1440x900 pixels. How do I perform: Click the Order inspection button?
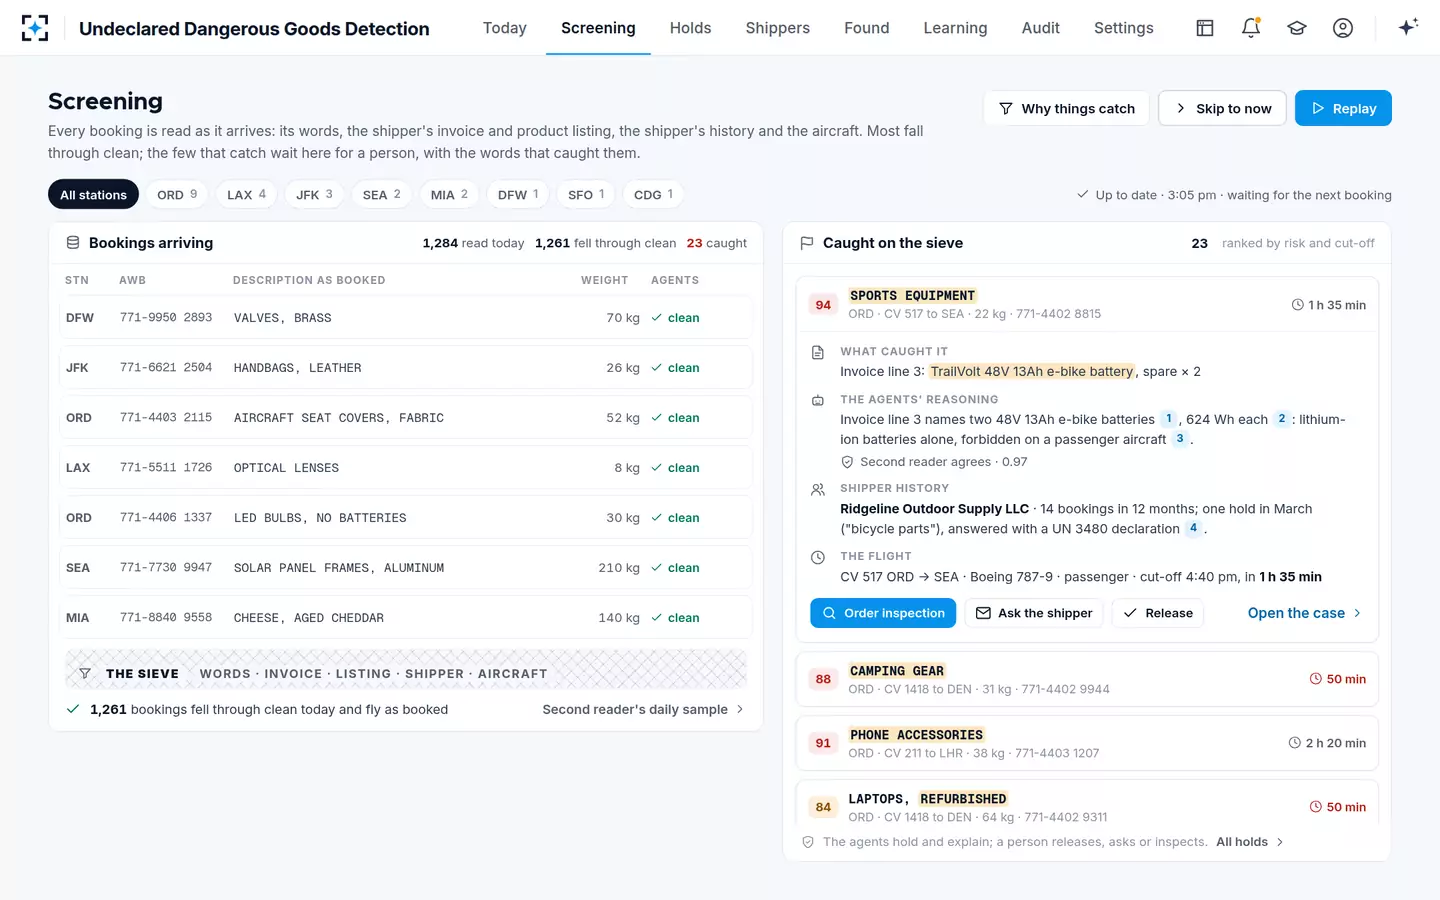[x=883, y=613]
